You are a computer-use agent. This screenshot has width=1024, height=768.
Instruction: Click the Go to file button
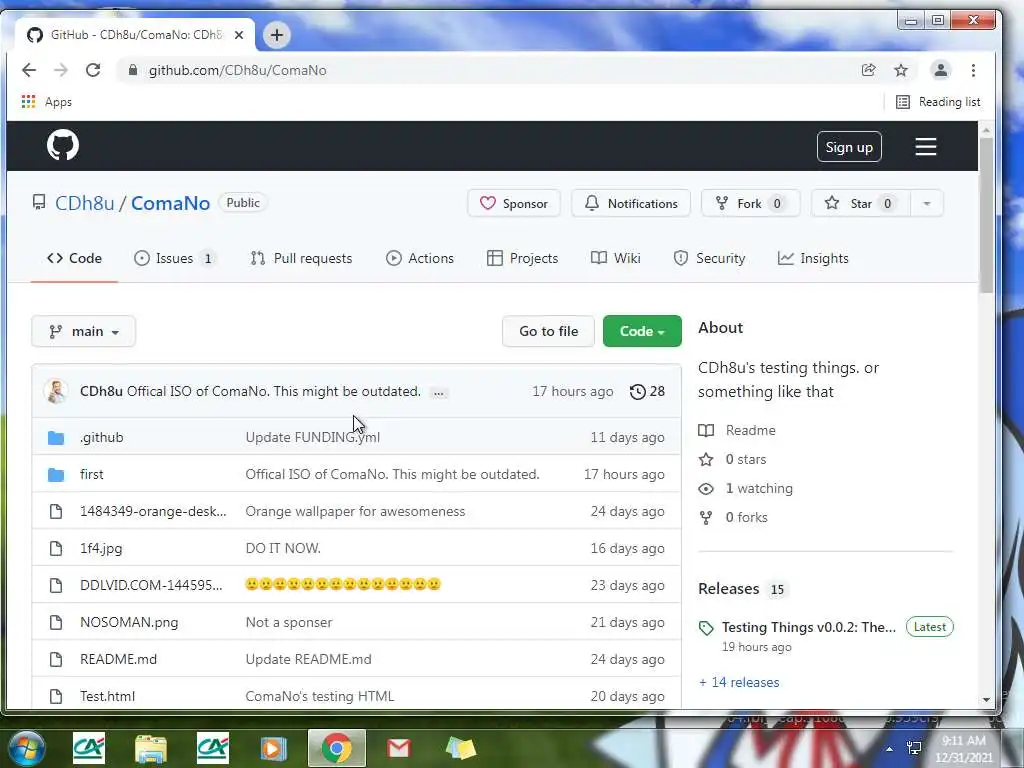coord(549,331)
